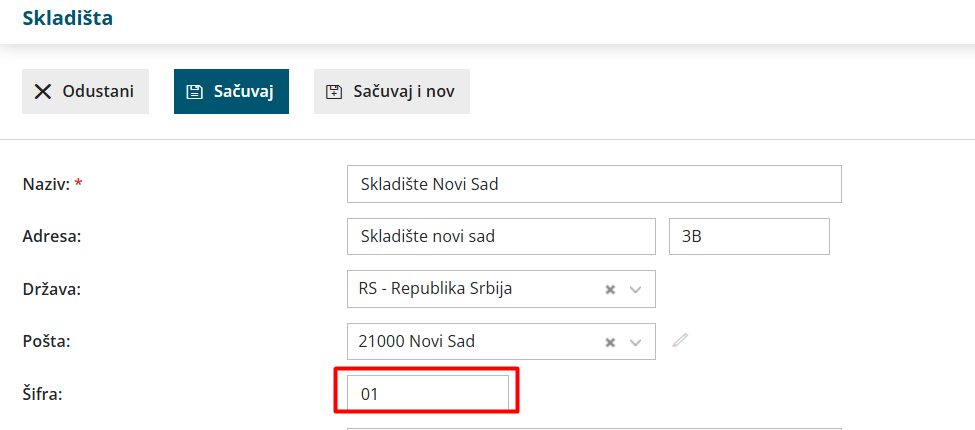The height and width of the screenshot is (430, 975).
Task: Open the 21000 Novi Sad combo box
Action: tap(470, 341)
